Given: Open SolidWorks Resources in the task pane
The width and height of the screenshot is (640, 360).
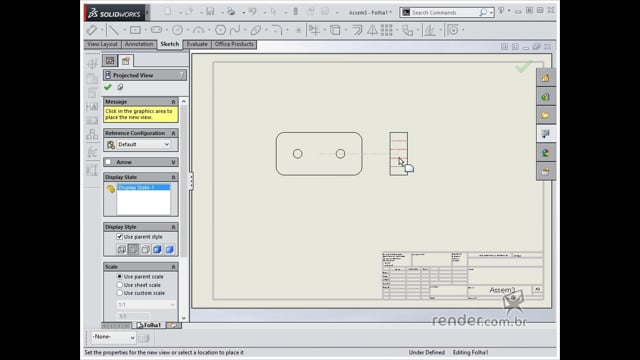Looking at the screenshot, I should click(546, 78).
